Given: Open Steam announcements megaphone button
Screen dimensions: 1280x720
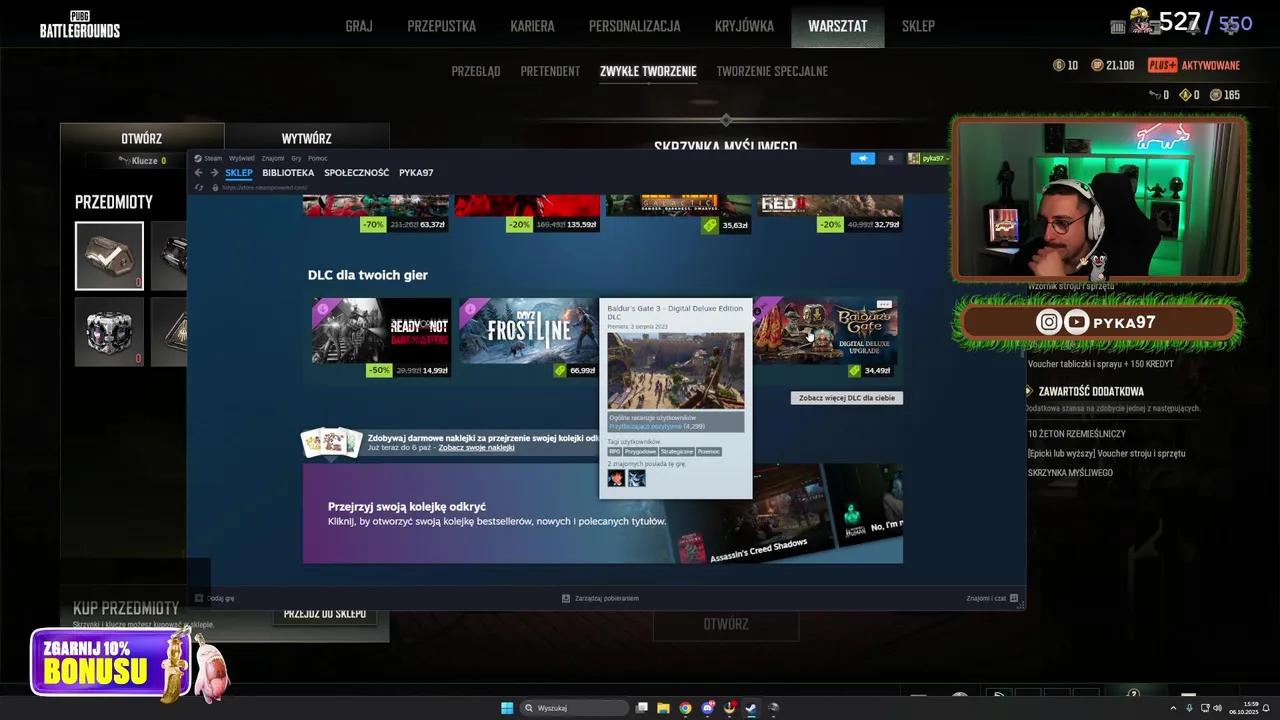Looking at the screenshot, I should click(862, 158).
